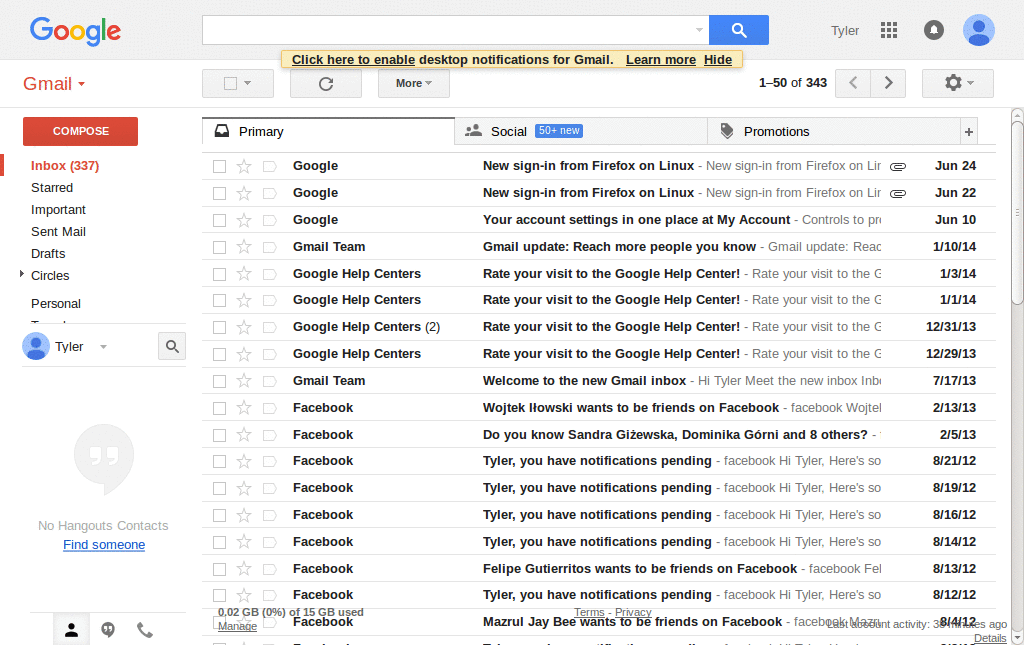Viewport: 1024px width, 645px height.
Task: Open Tyler's Hangouts status dropdown
Action: pos(103,347)
